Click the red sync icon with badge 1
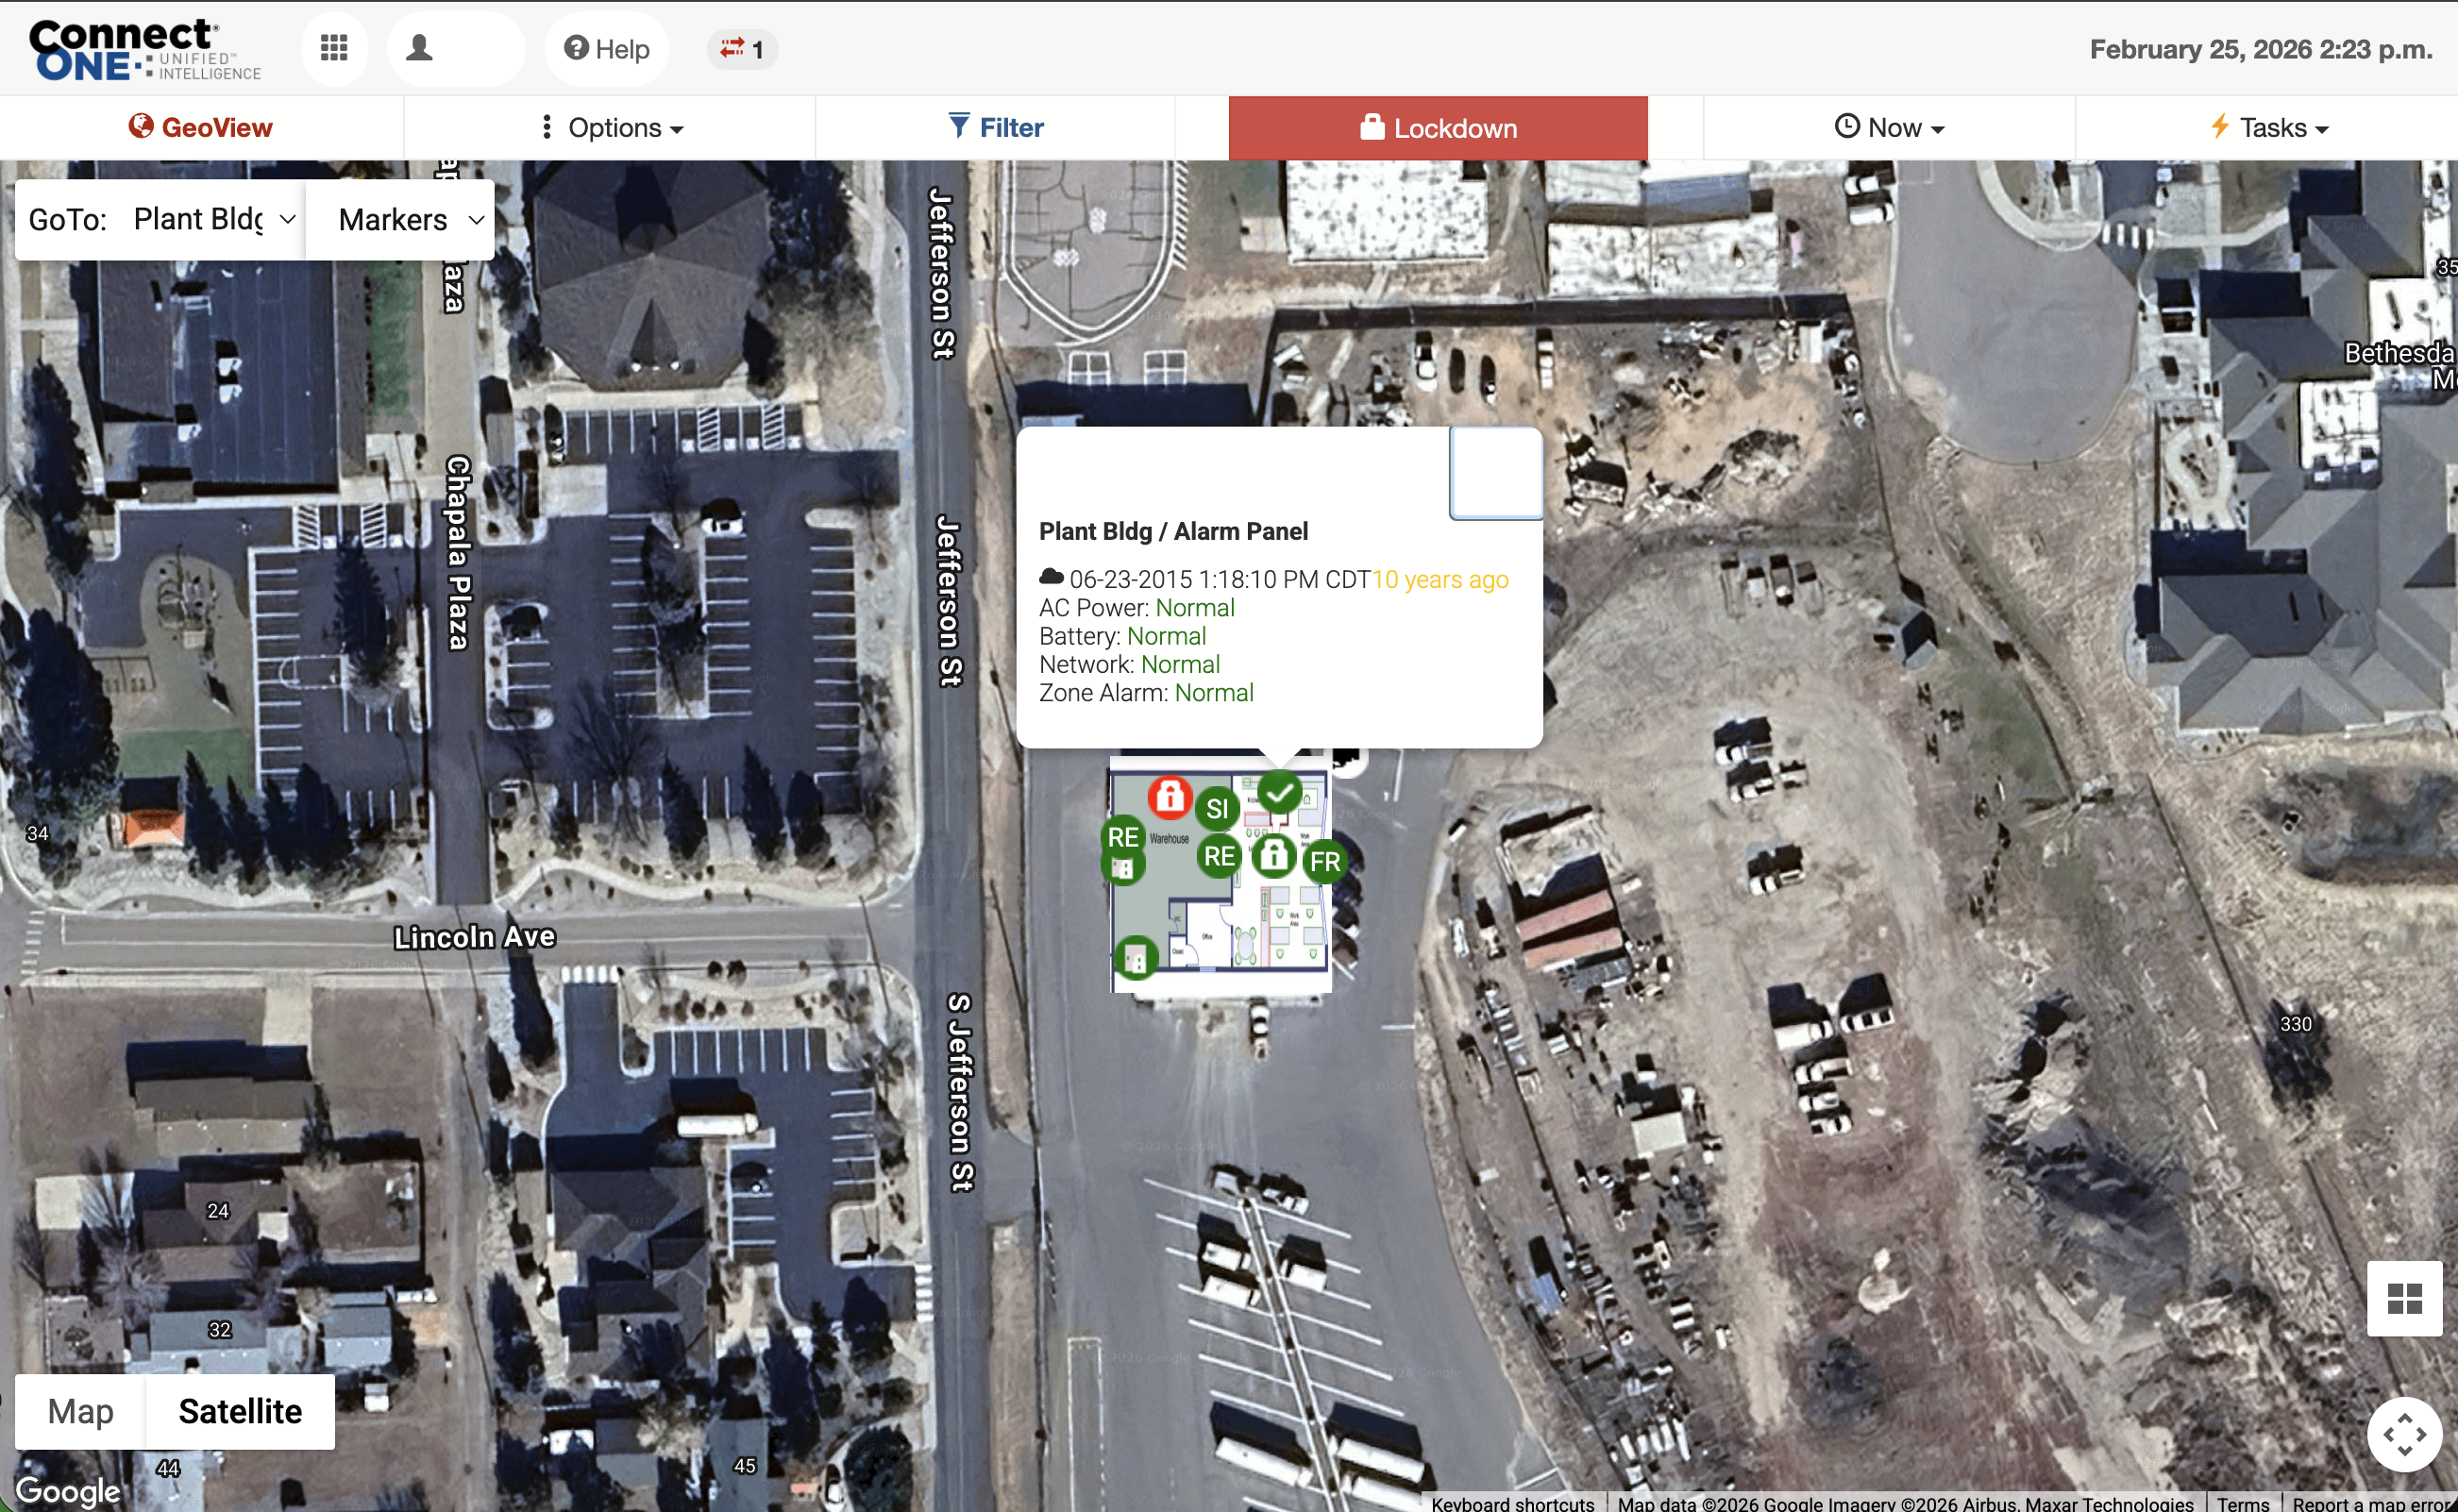 (741, 48)
